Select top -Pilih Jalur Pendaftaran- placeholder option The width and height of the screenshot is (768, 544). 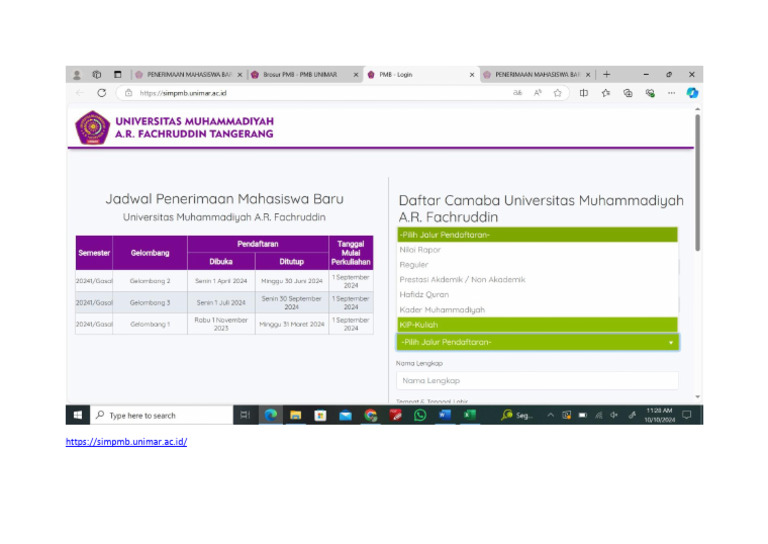click(x=537, y=235)
